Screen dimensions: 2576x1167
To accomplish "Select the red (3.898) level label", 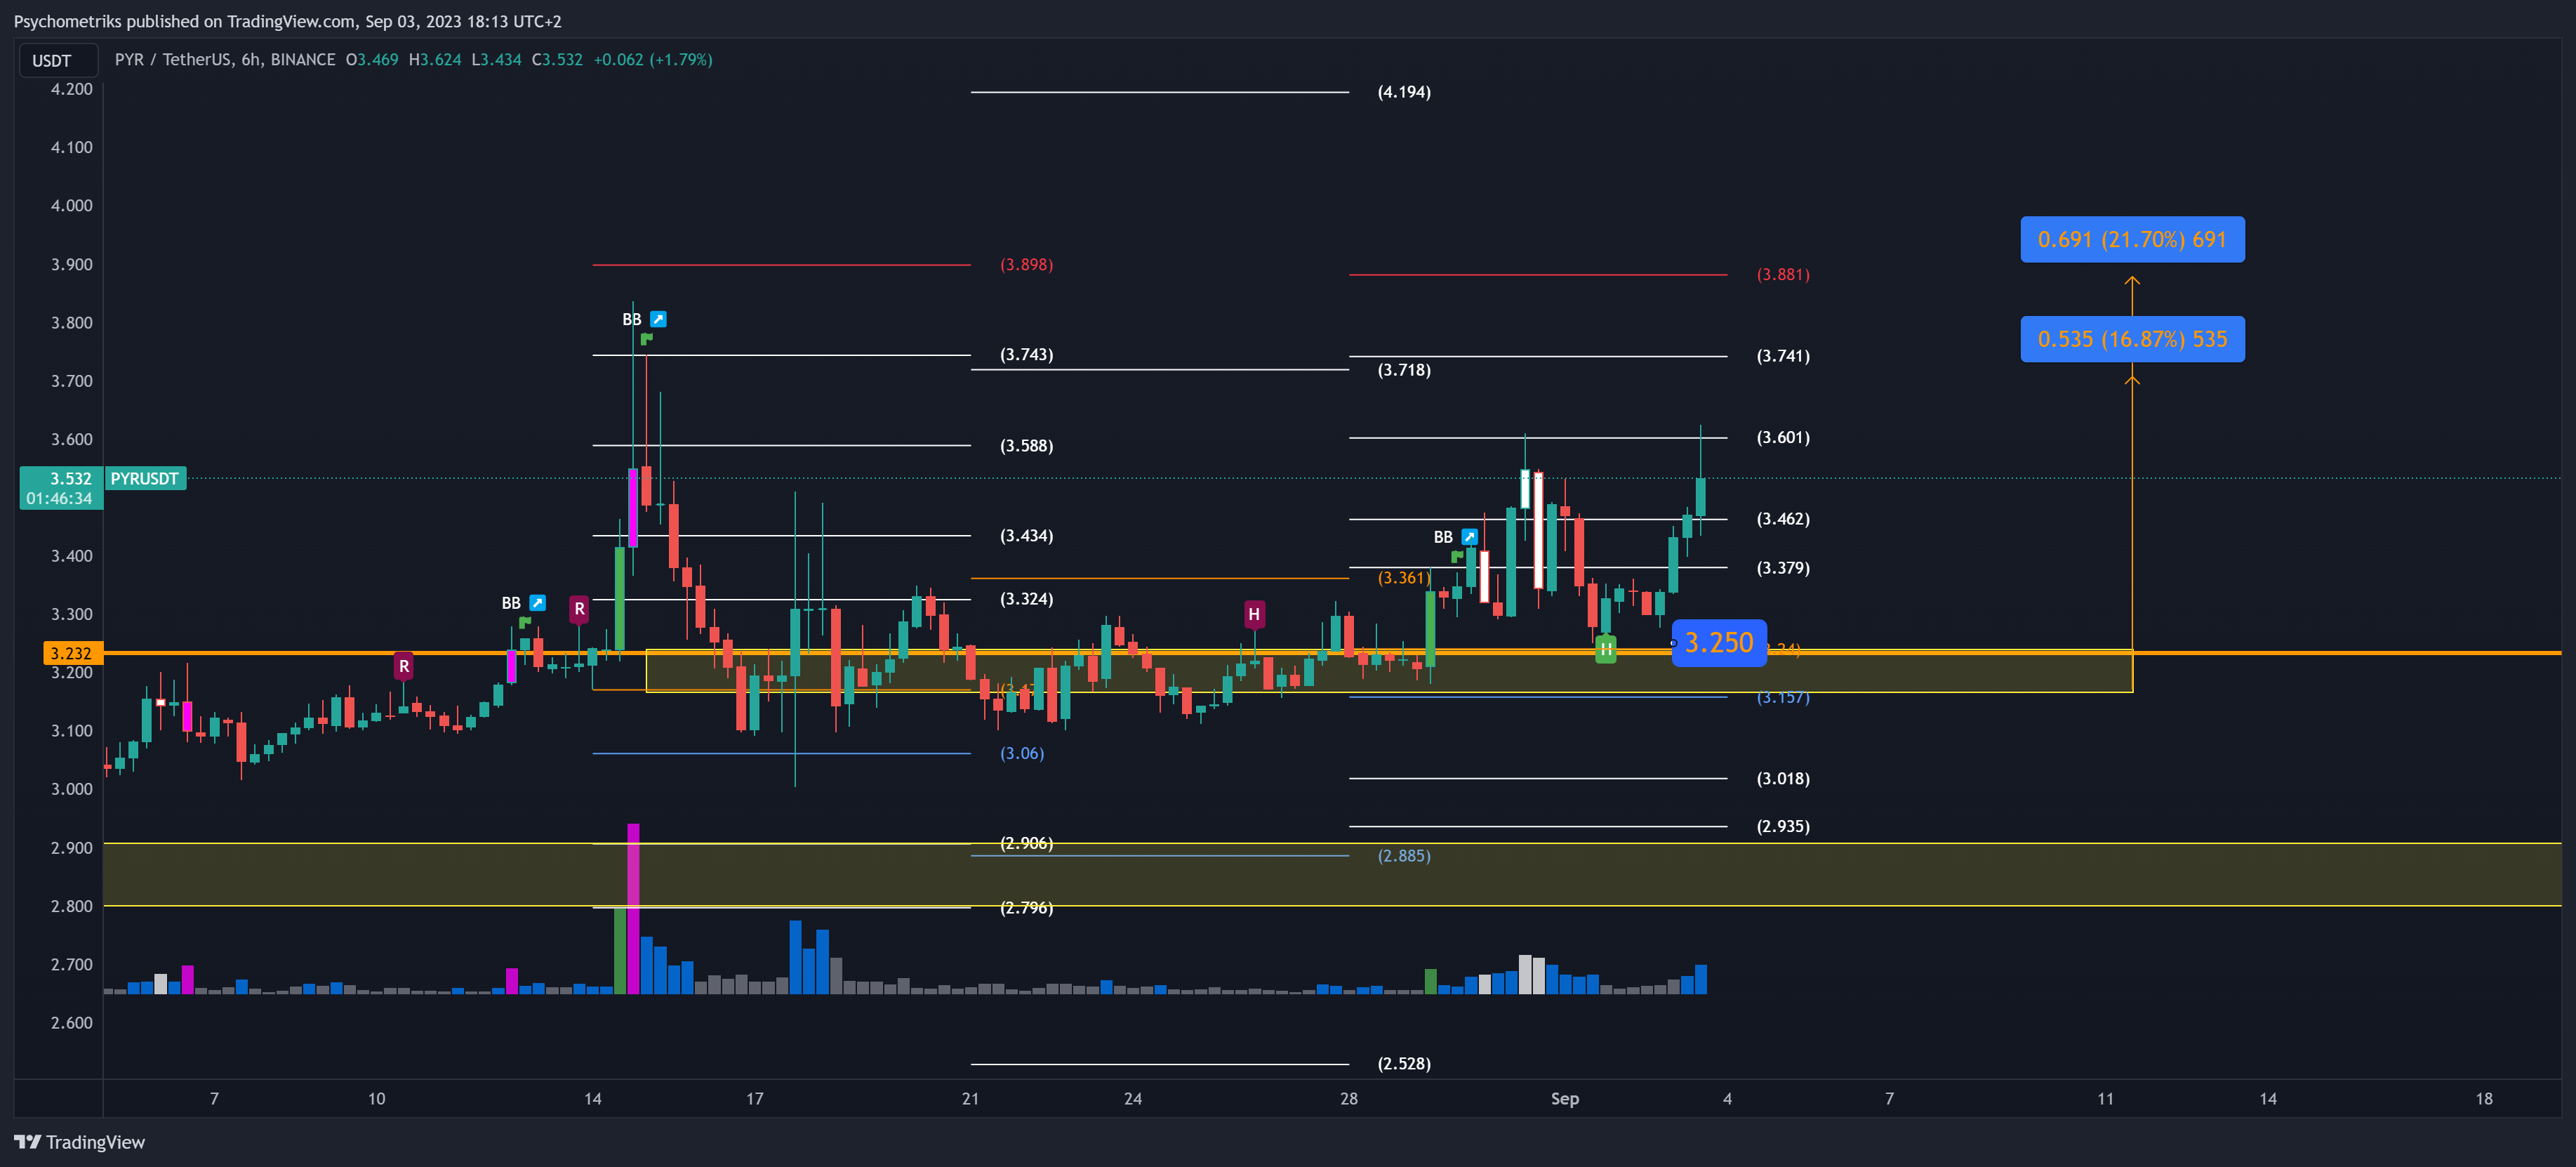I will tap(1026, 265).
